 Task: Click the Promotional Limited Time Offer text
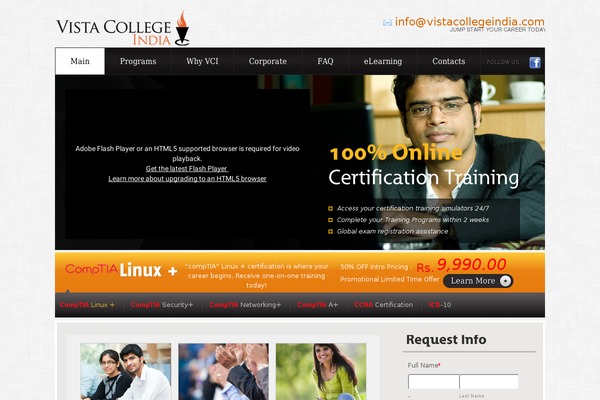(390, 279)
